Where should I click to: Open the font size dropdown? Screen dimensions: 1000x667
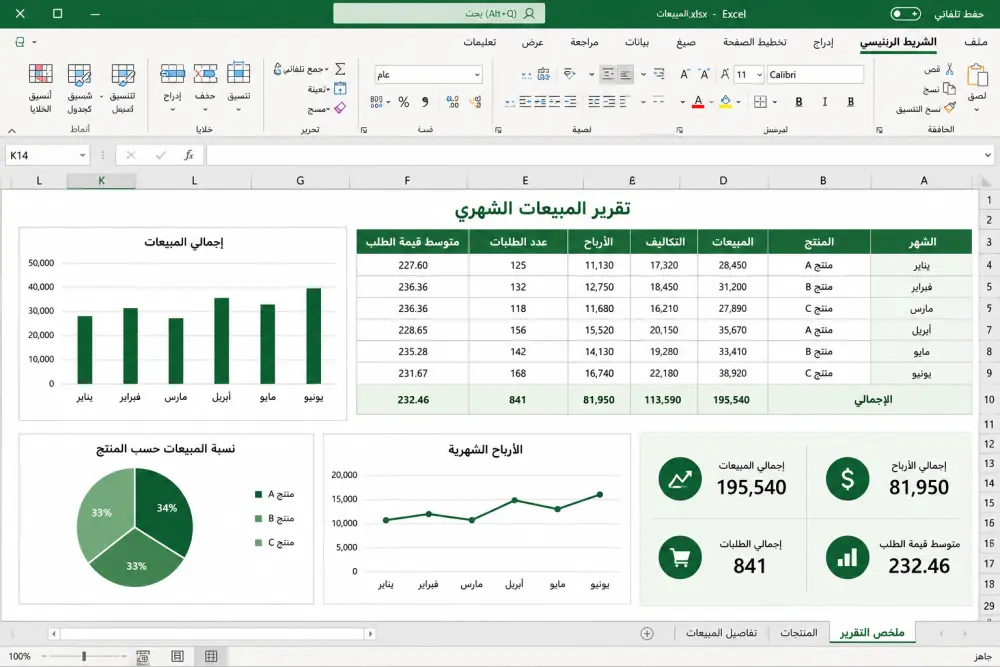759,75
